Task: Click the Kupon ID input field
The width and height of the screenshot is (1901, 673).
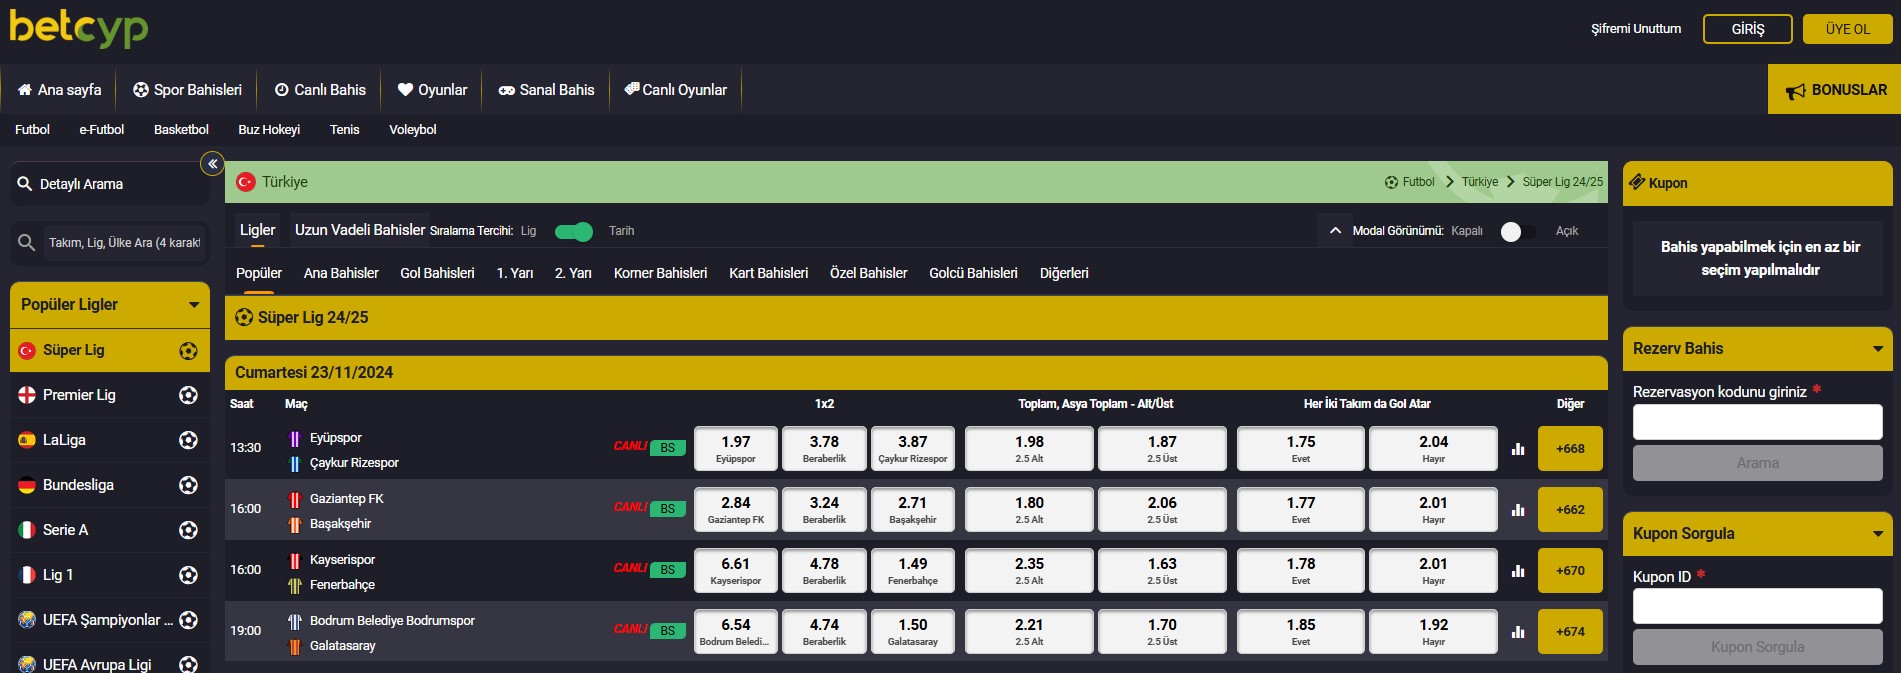Action: pyautogui.click(x=1757, y=606)
